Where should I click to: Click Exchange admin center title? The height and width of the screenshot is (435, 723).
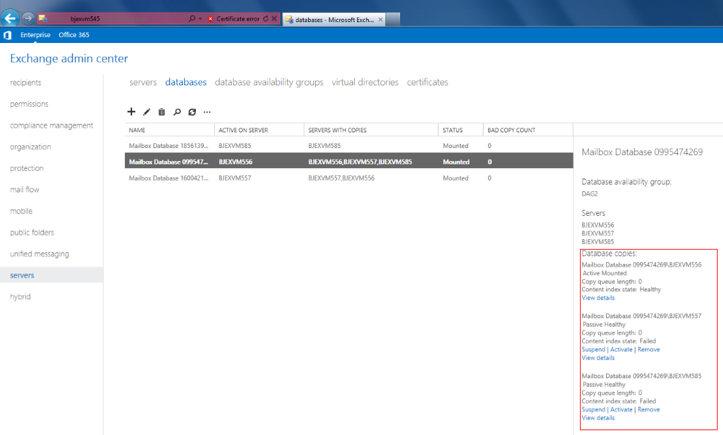click(x=69, y=59)
